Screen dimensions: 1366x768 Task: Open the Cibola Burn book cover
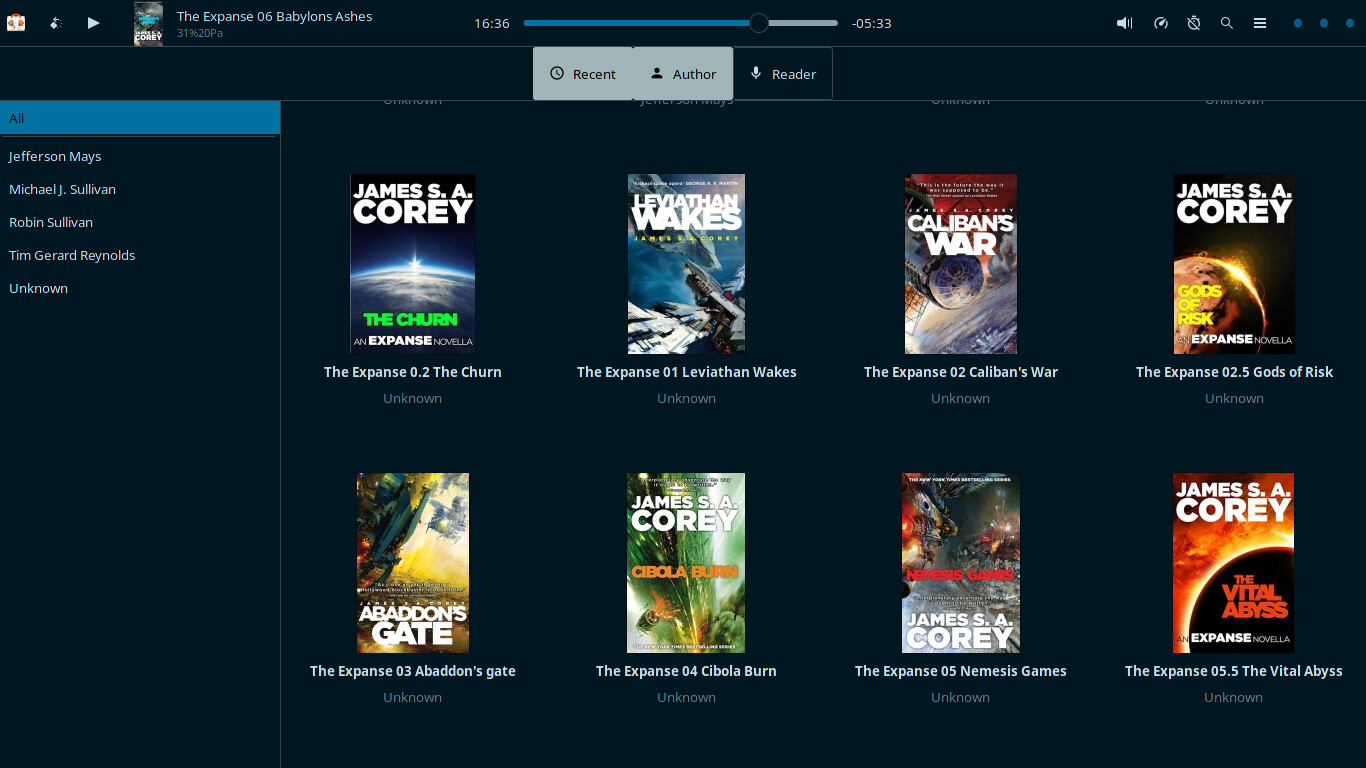point(686,563)
